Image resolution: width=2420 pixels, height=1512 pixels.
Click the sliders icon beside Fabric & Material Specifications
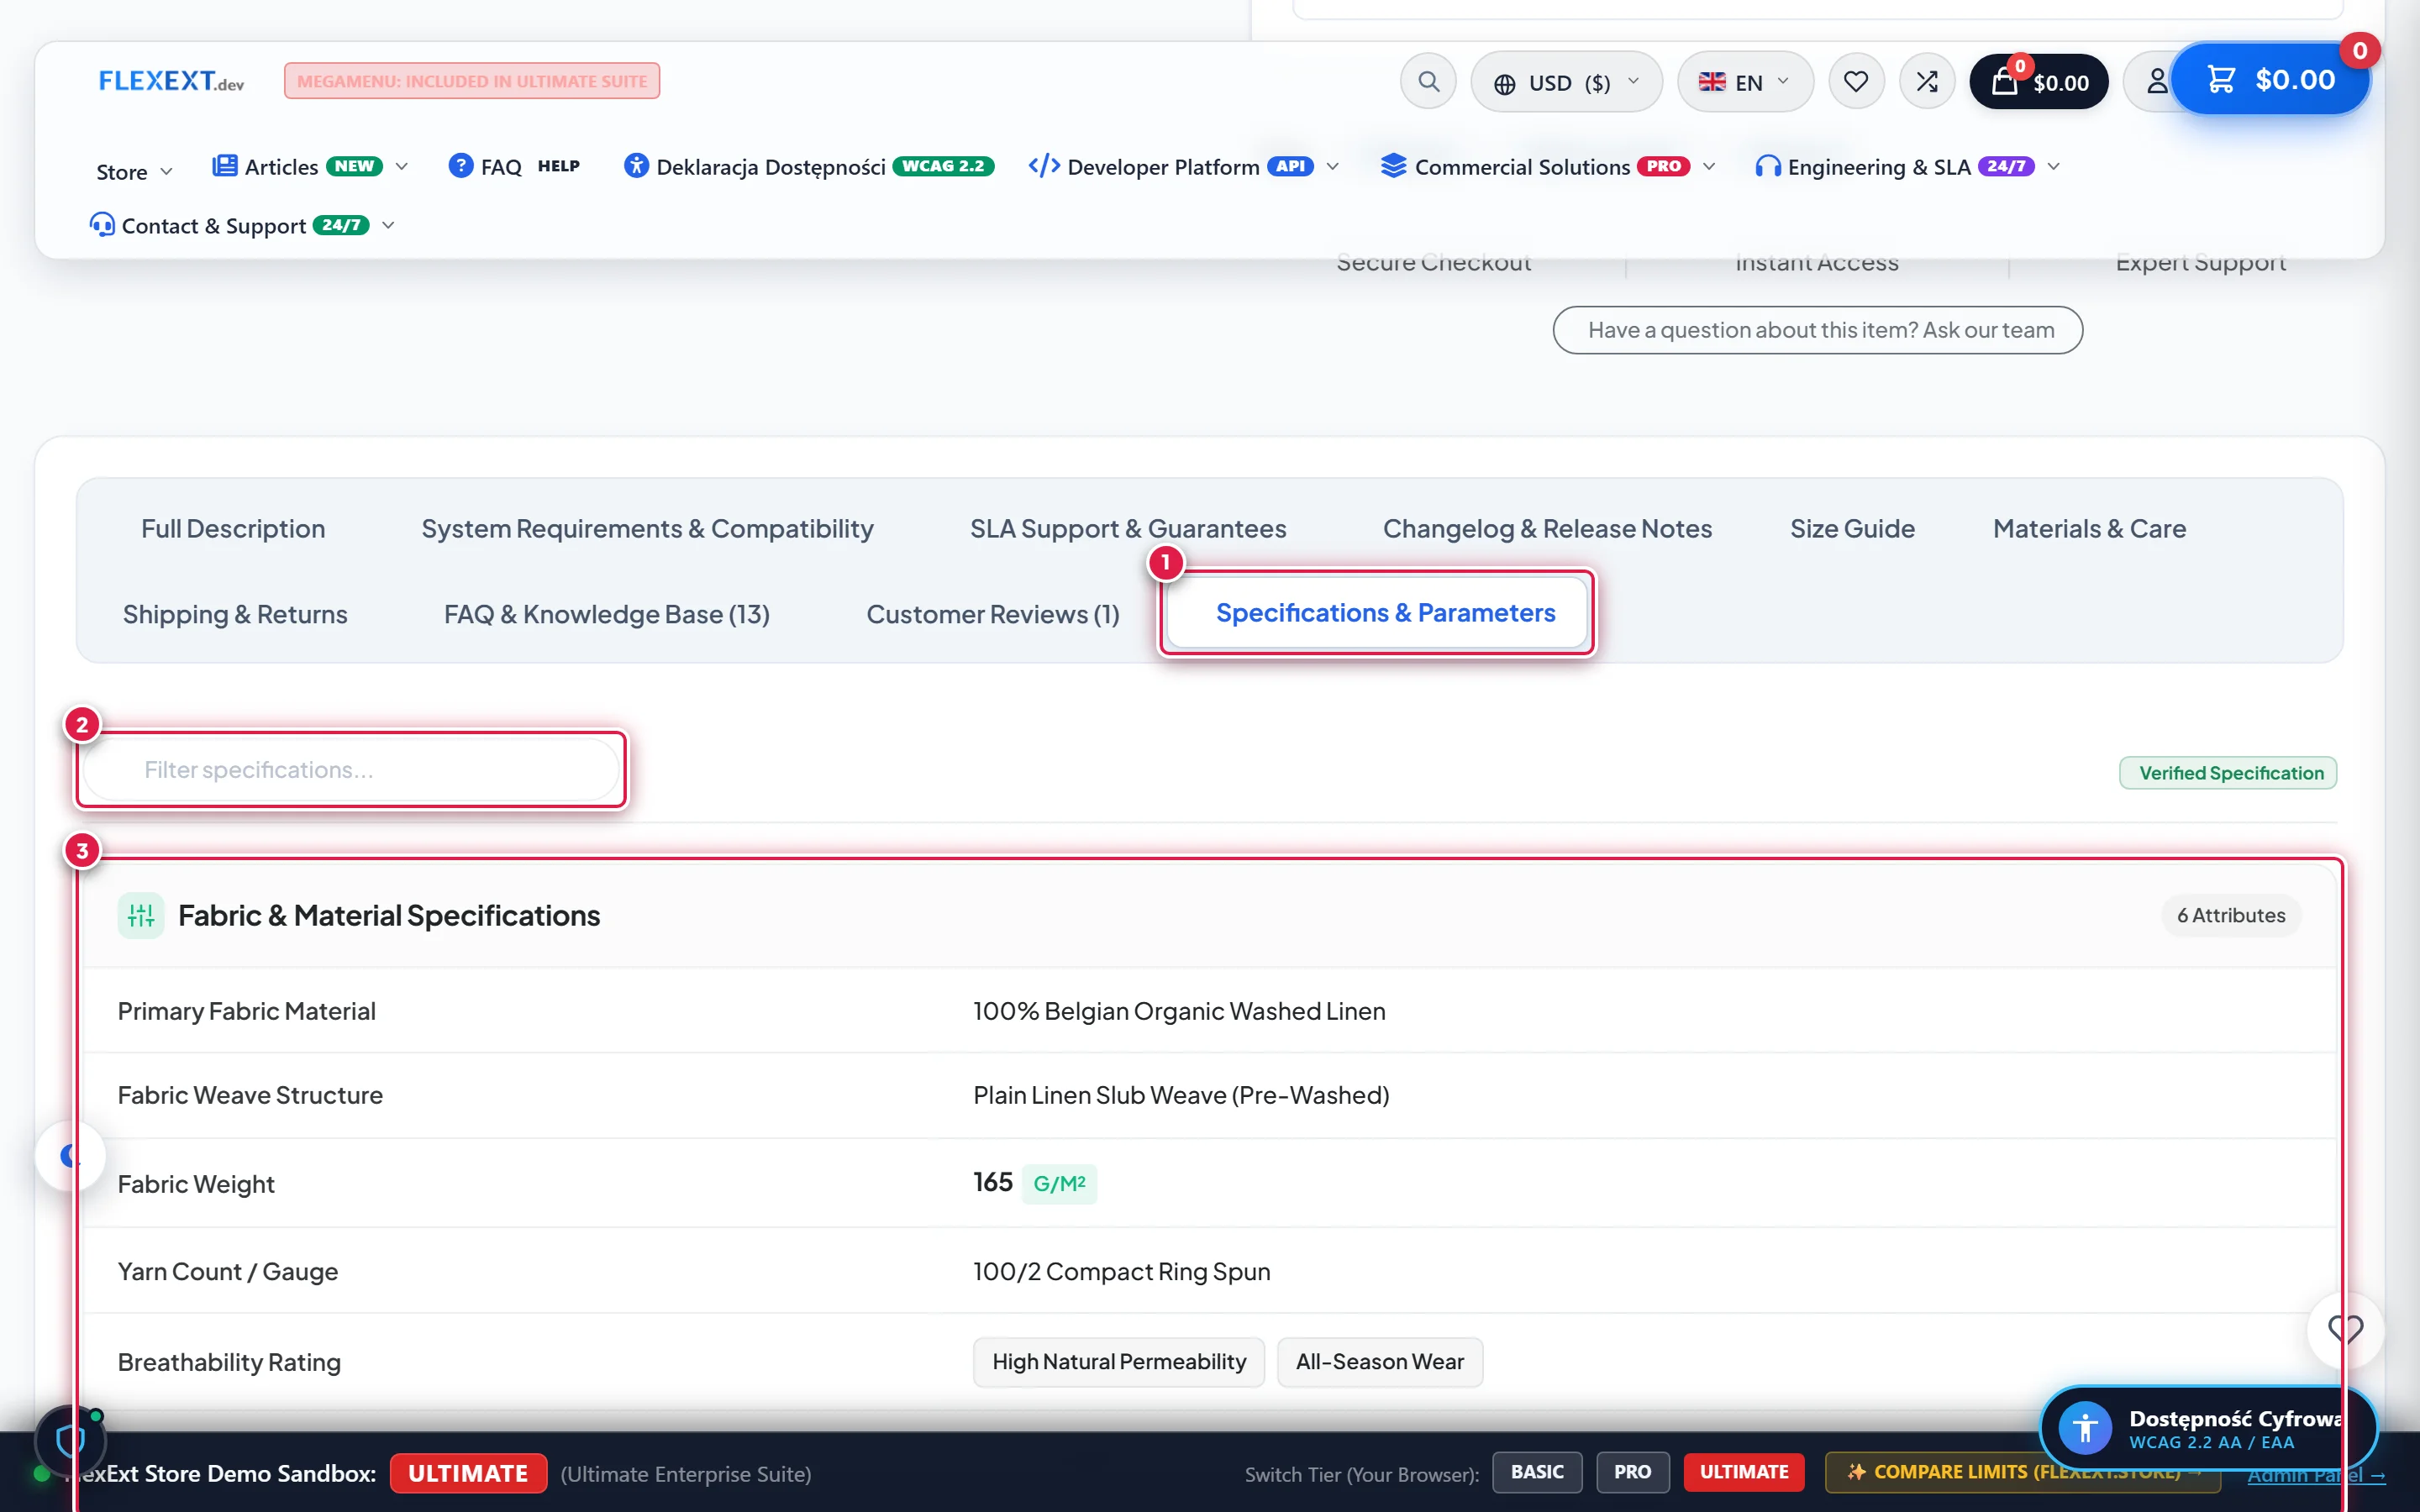tap(141, 915)
